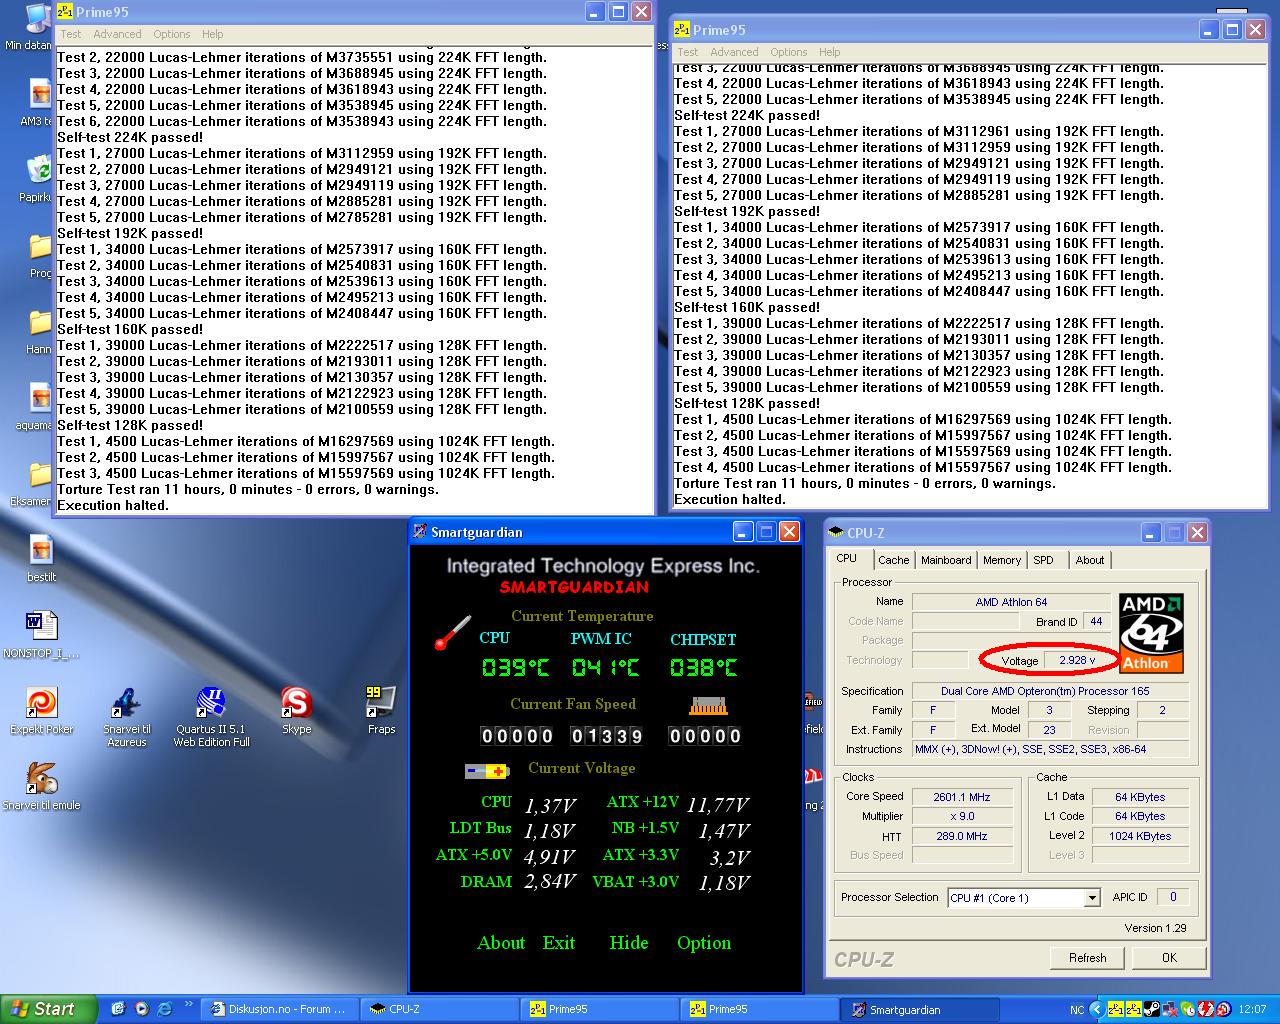
Task: Launch Quartus II 5.1 Web Edition shortcut
Action: pos(211,716)
